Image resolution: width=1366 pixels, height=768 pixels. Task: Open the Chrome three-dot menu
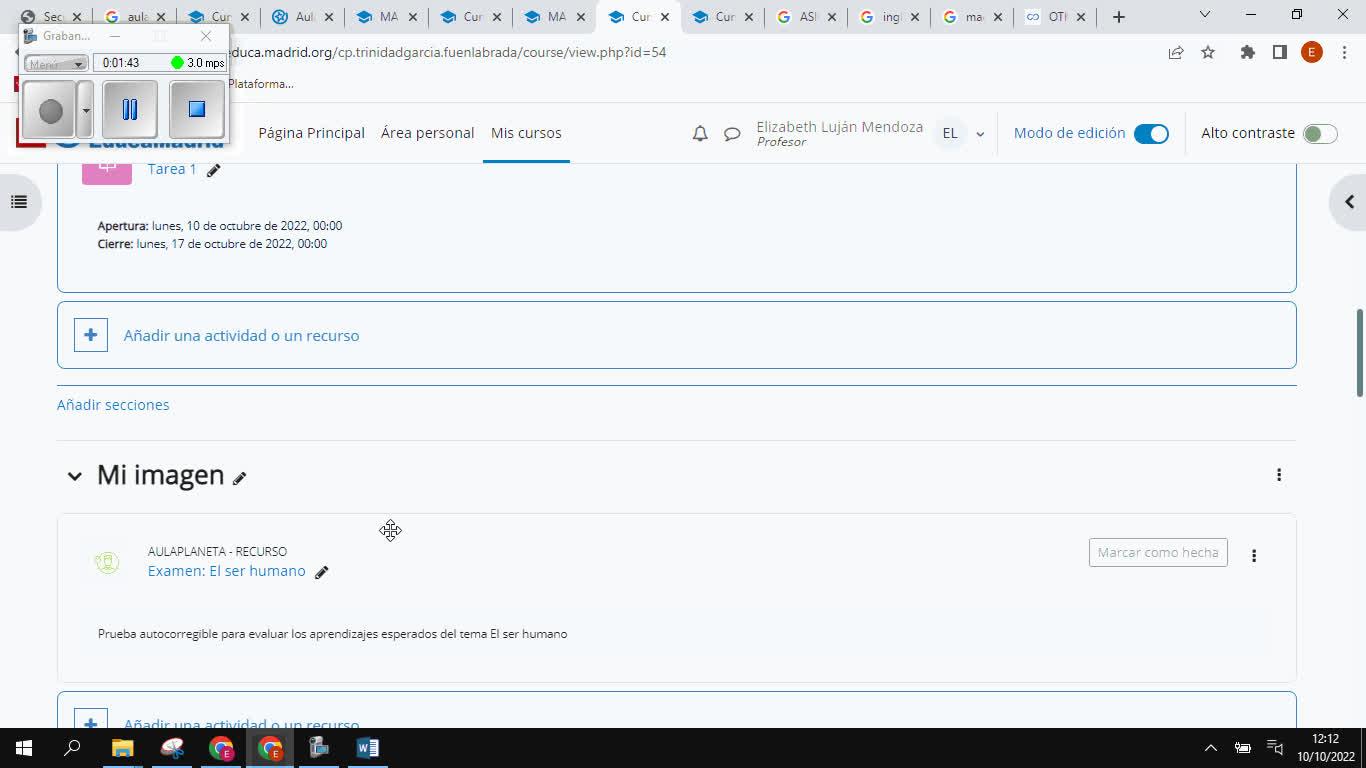coord(1343,52)
